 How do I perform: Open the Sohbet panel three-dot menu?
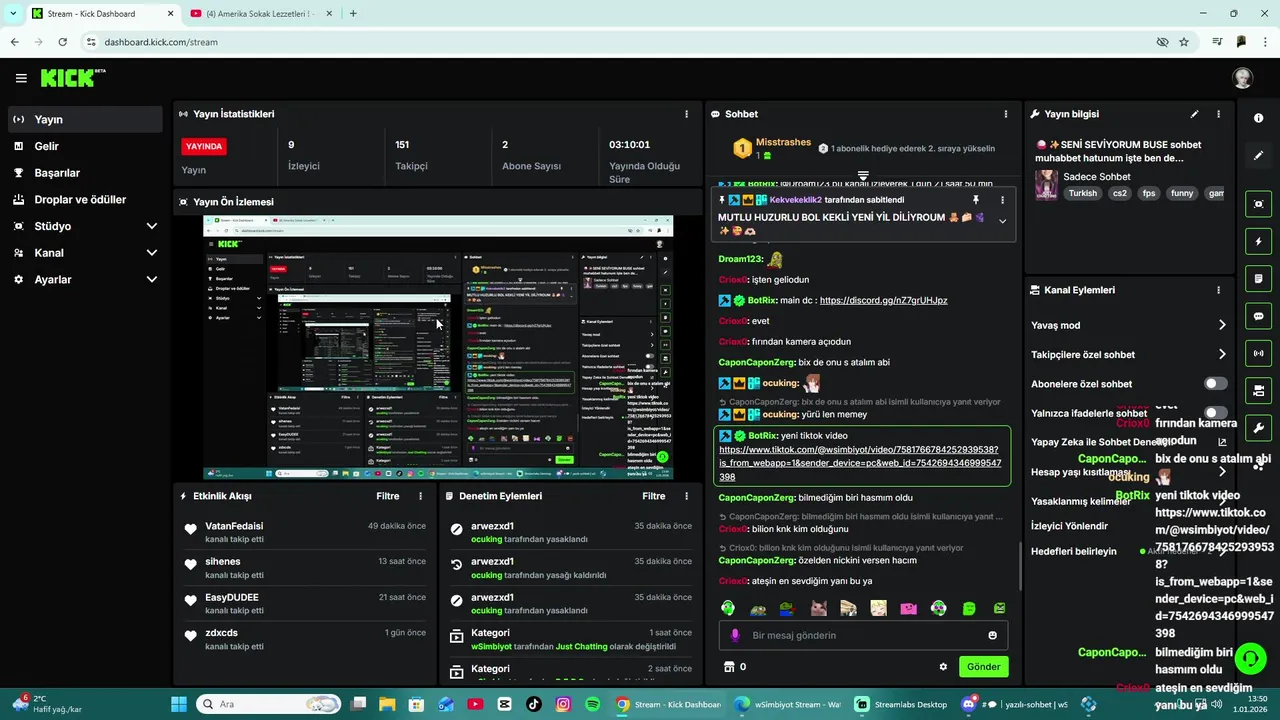point(1006,114)
